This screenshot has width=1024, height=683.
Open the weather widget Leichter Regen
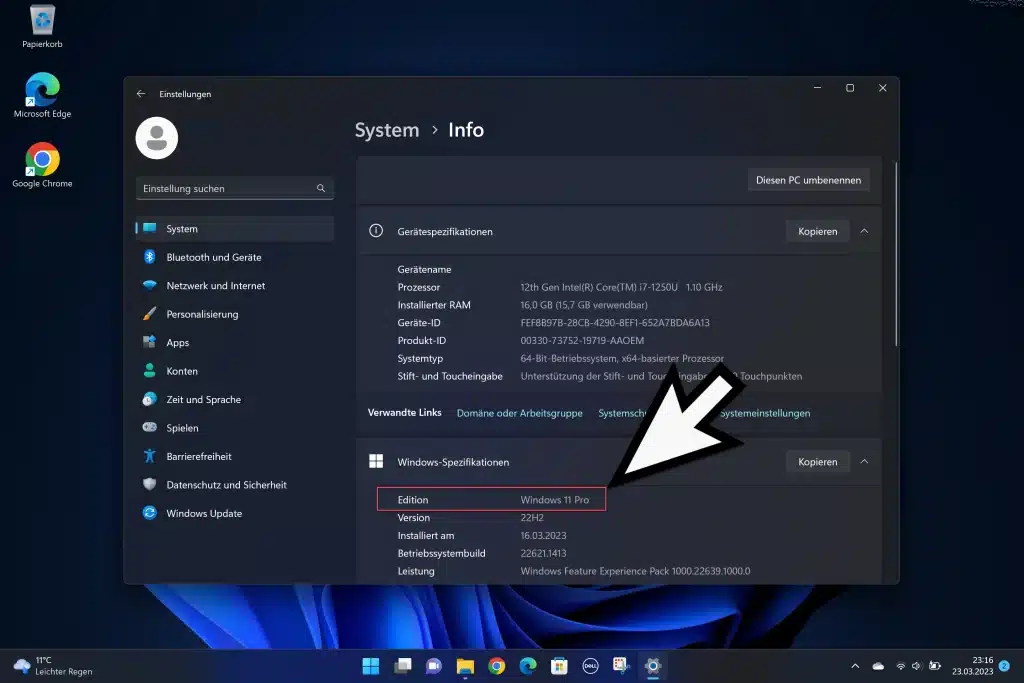click(x=54, y=666)
